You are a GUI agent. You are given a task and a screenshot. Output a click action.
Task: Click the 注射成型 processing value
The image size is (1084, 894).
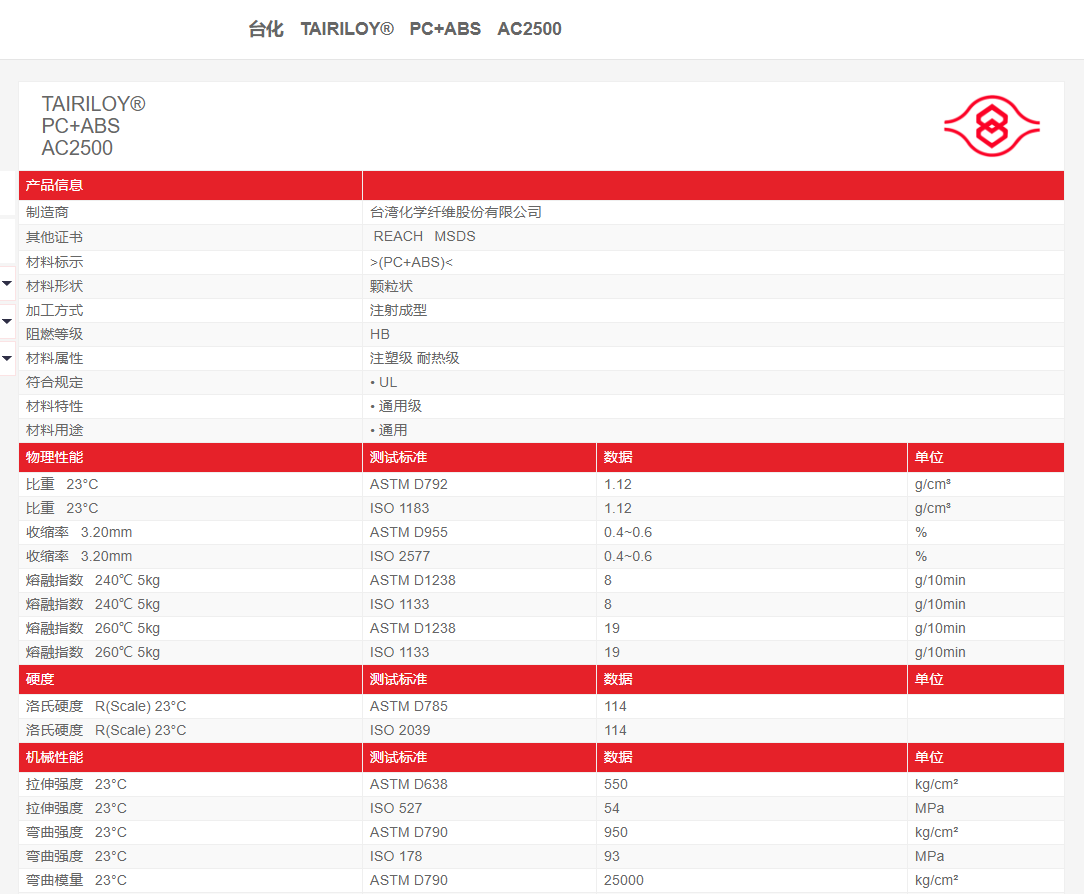(x=398, y=310)
